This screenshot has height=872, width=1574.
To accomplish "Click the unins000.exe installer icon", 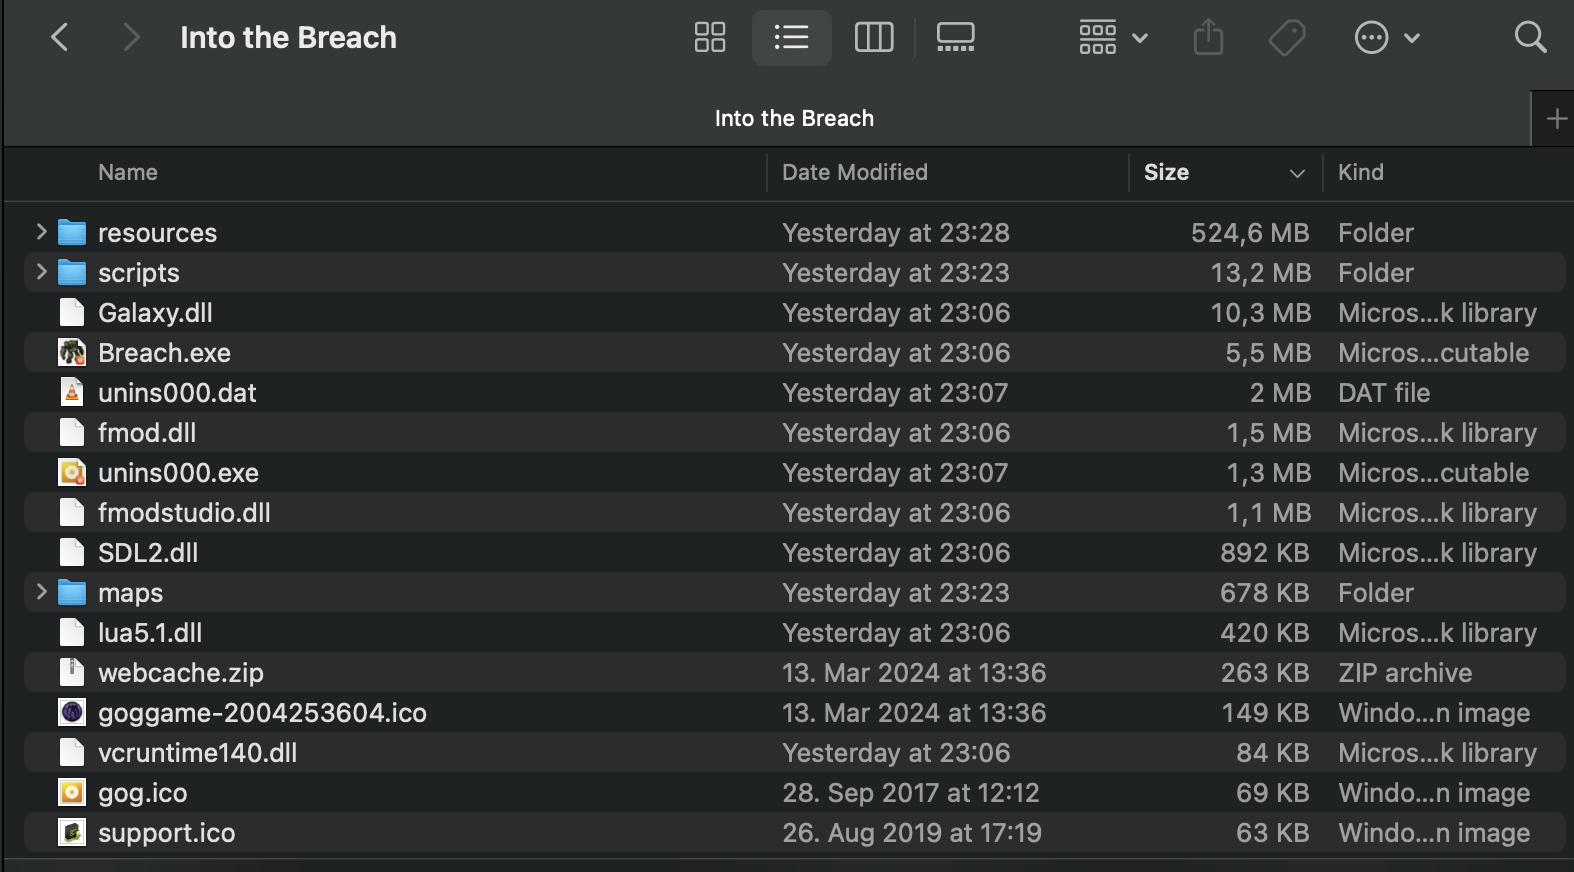I will pyautogui.click(x=72, y=472).
